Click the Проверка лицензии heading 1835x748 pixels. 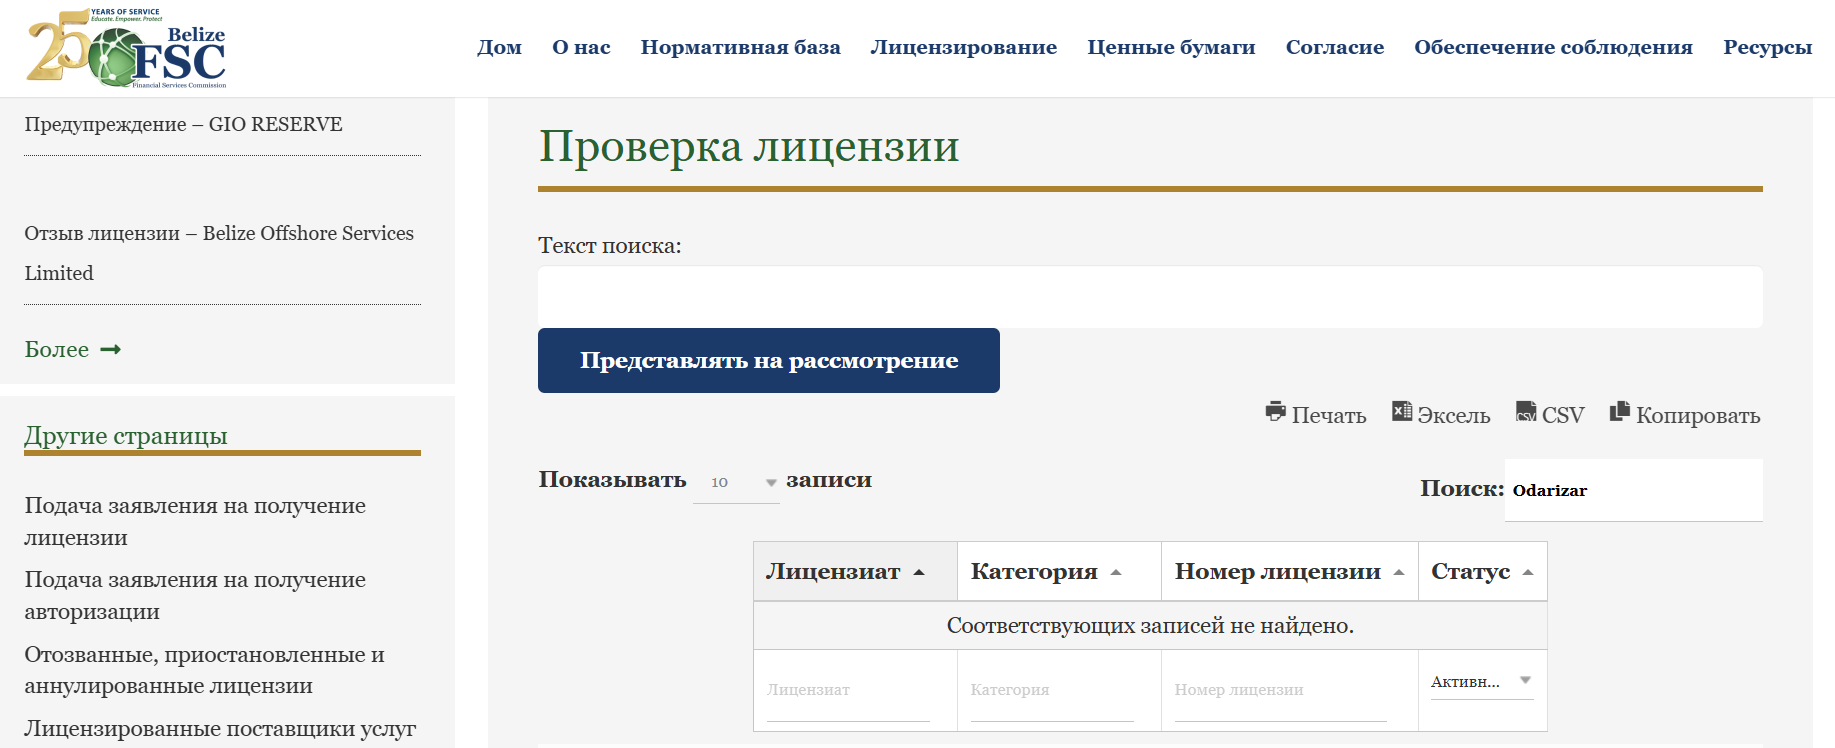(749, 146)
